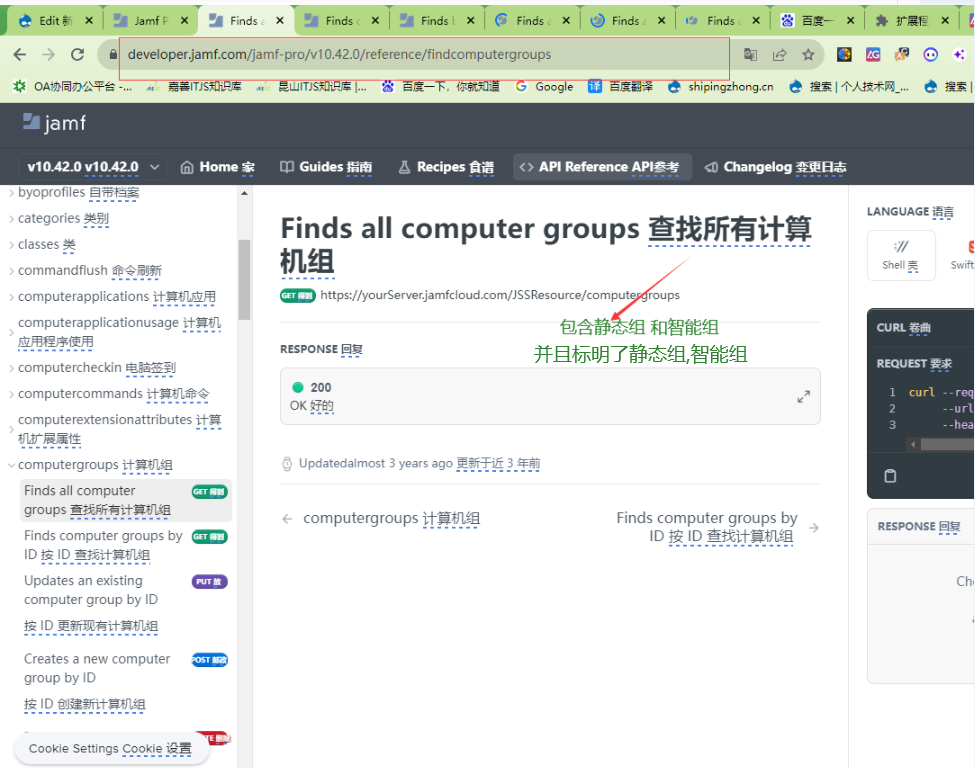Open the Guides navigation tab
The height and width of the screenshot is (768, 975).
click(x=326, y=167)
